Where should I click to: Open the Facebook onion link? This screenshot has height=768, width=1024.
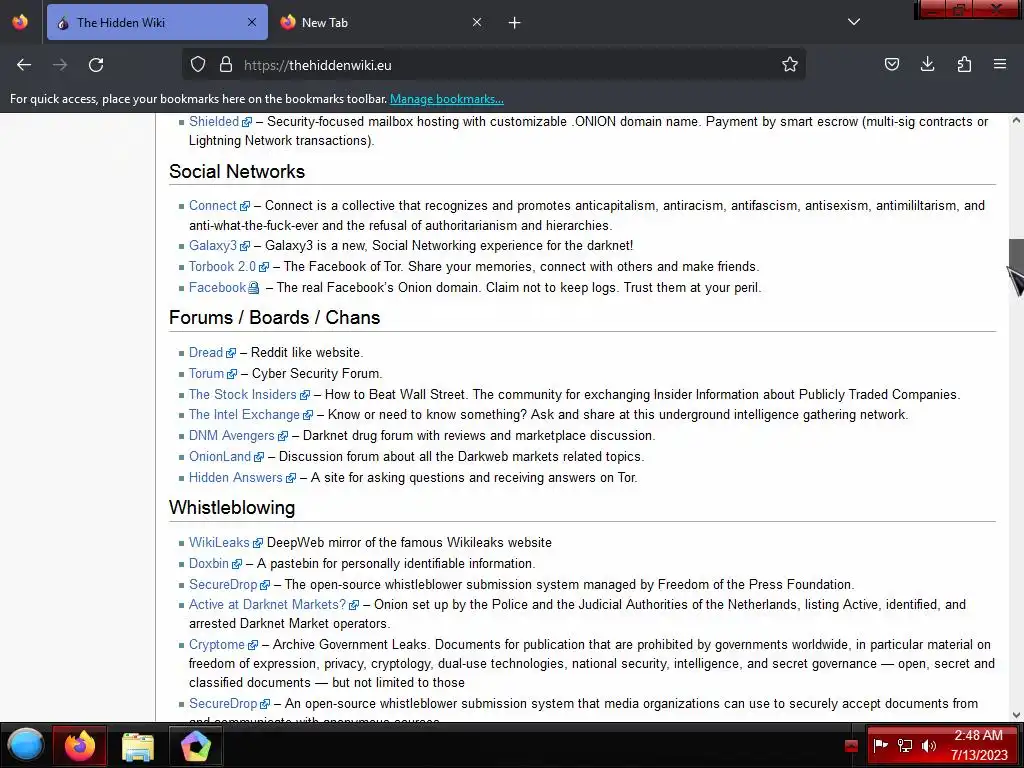click(x=217, y=287)
